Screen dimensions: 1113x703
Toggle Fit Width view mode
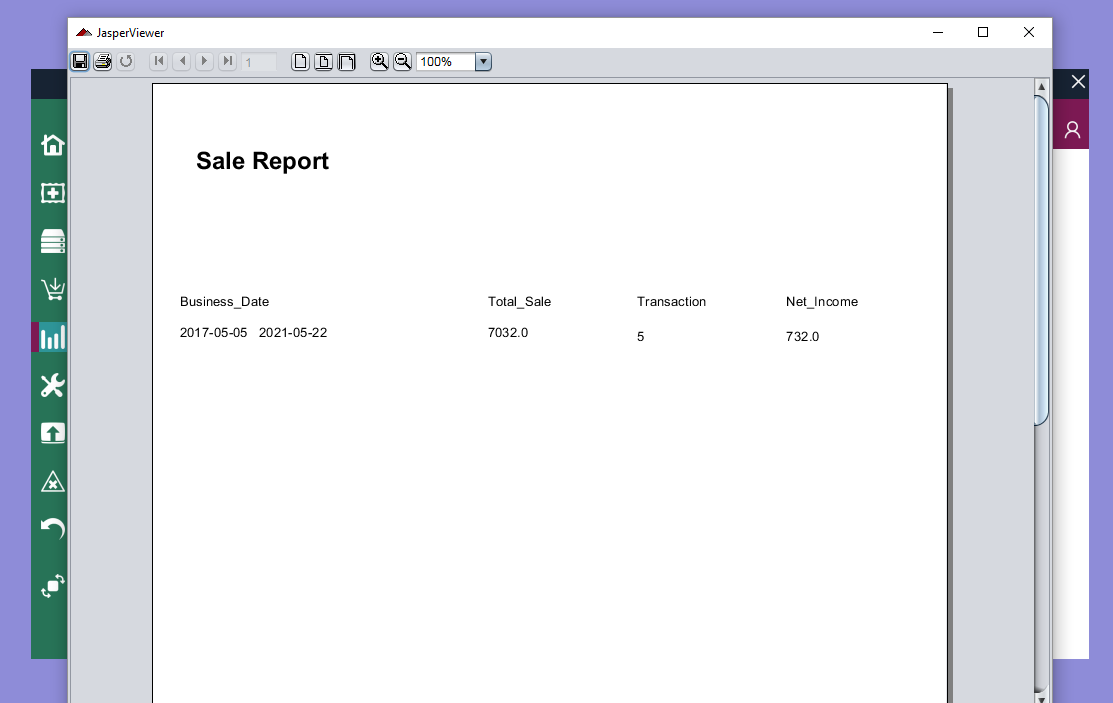347,61
